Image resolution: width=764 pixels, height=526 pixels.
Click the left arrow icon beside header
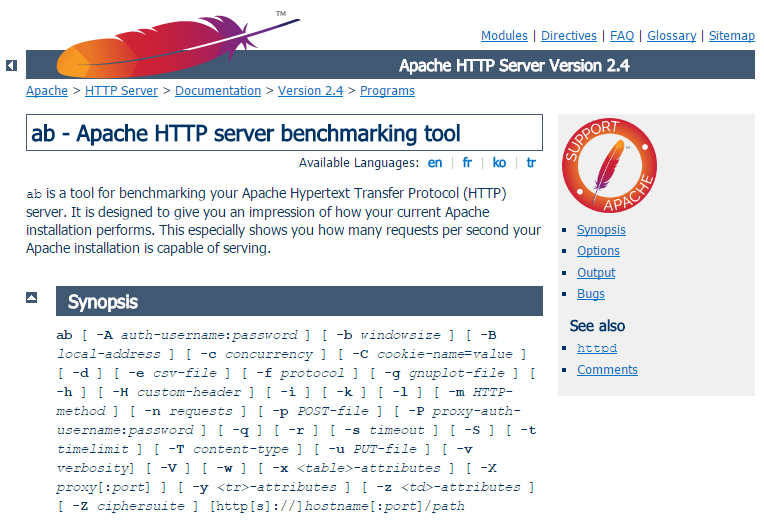tap(11, 66)
